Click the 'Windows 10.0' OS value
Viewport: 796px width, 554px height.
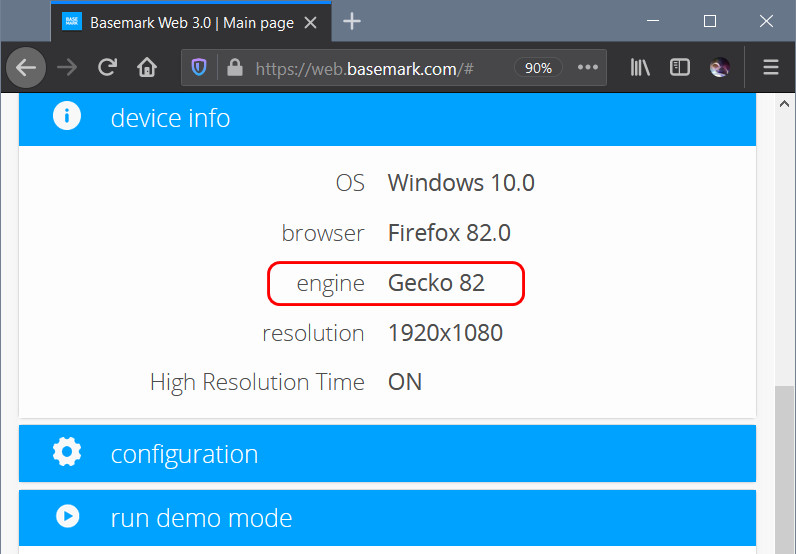tap(461, 183)
